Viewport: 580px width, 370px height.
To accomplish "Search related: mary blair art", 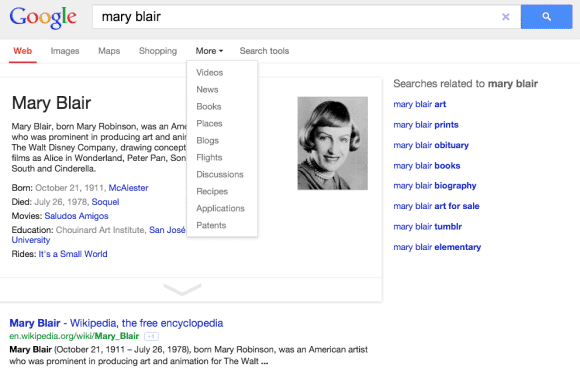I will (419, 104).
